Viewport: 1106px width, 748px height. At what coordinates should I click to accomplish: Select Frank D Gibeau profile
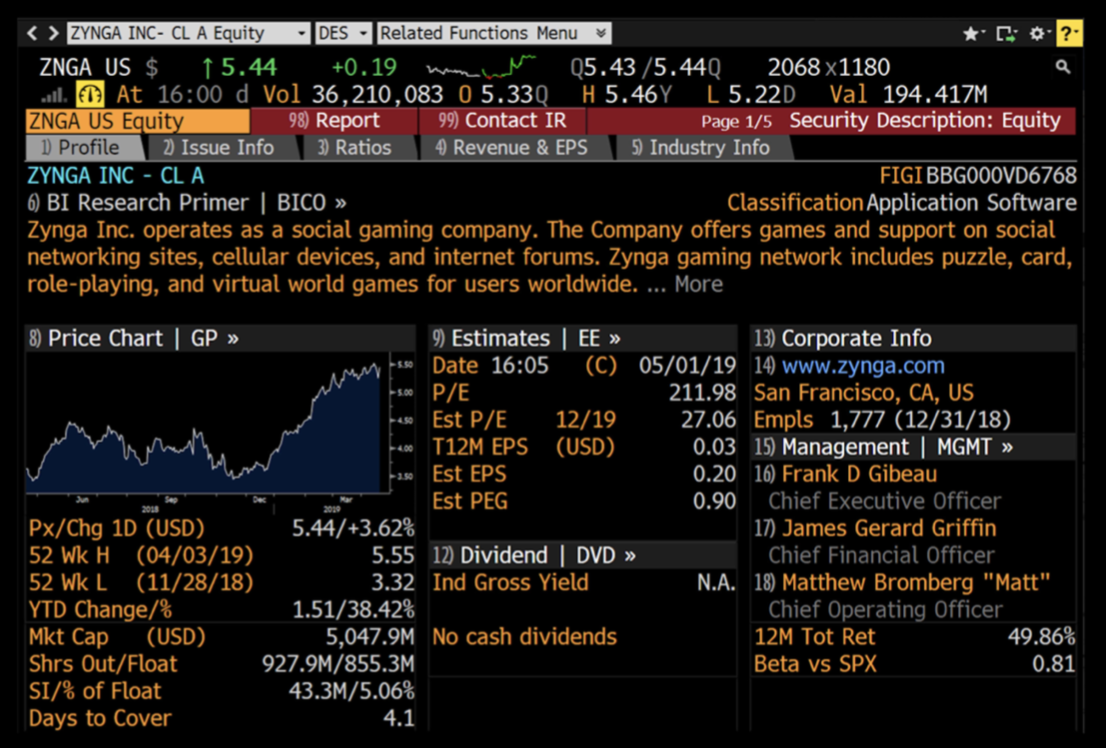859,474
